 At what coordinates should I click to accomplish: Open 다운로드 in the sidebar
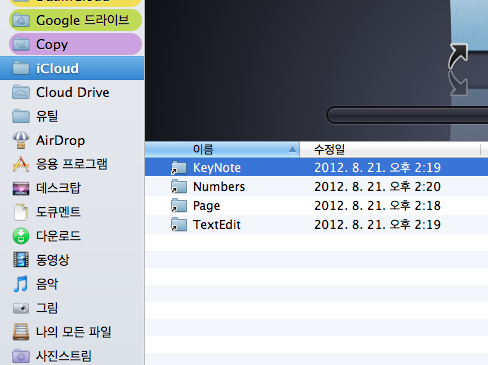click(72, 236)
